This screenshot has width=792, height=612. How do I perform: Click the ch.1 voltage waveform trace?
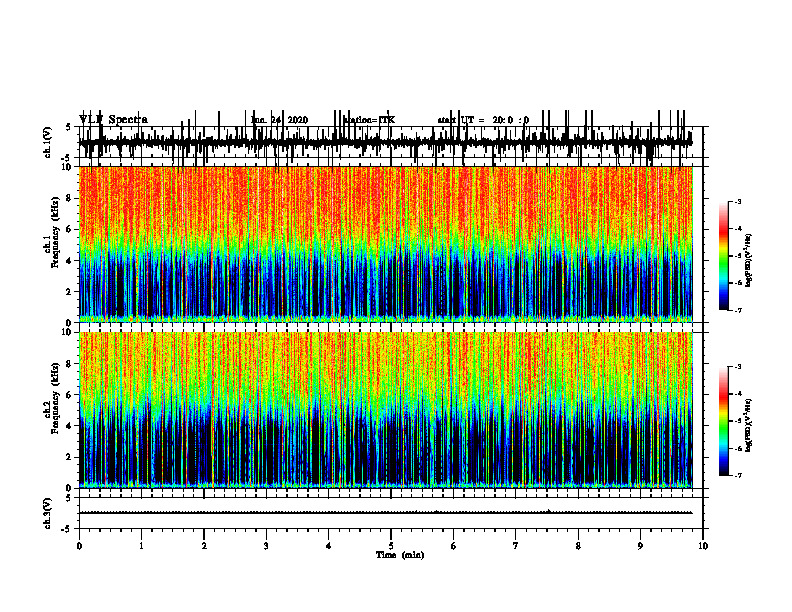pos(385,142)
